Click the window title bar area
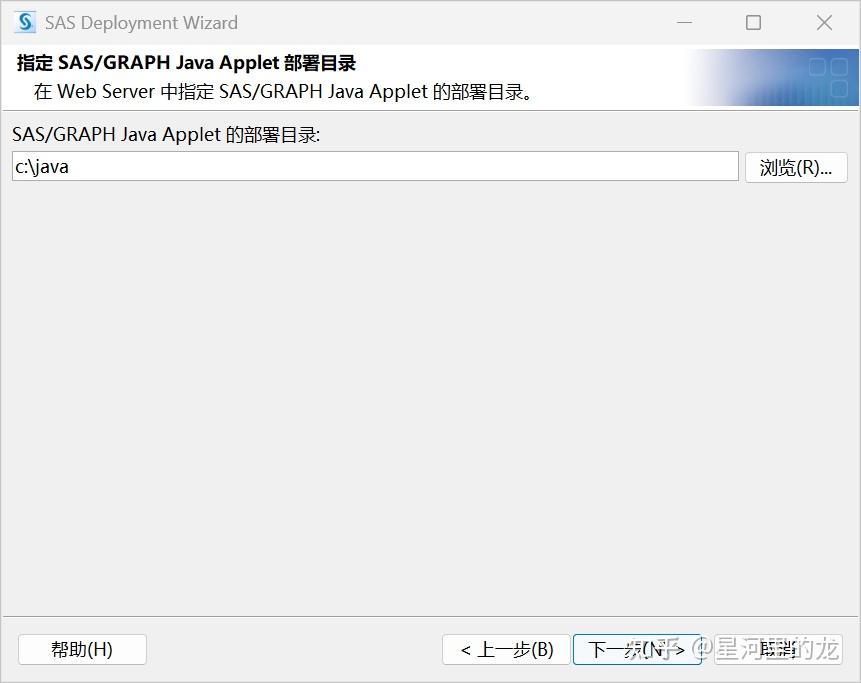The width and height of the screenshot is (861, 683). click(x=400, y=22)
